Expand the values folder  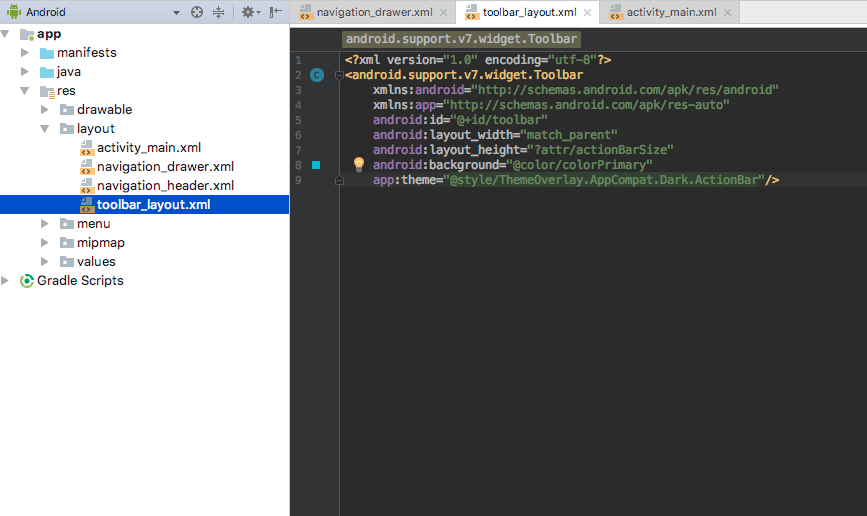click(45, 262)
